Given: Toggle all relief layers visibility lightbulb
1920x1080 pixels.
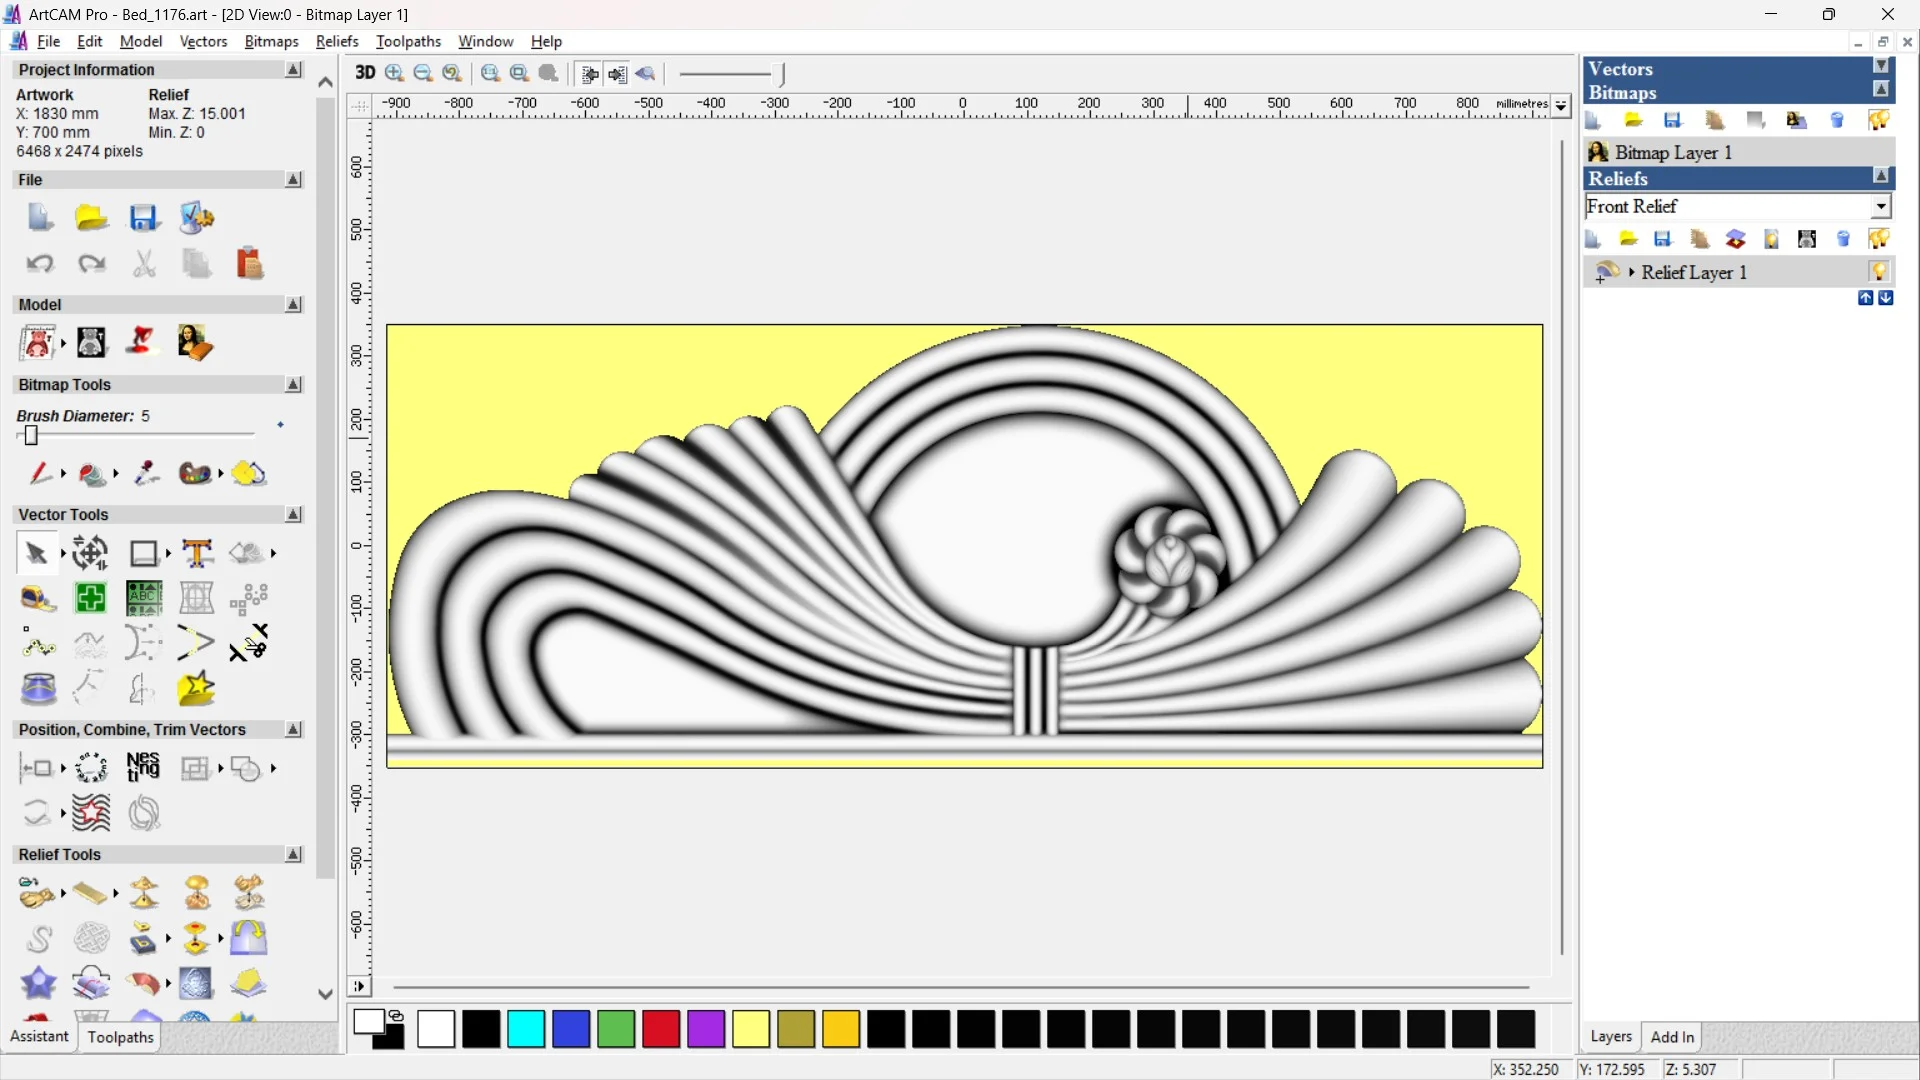Looking at the screenshot, I should coord(1879,239).
